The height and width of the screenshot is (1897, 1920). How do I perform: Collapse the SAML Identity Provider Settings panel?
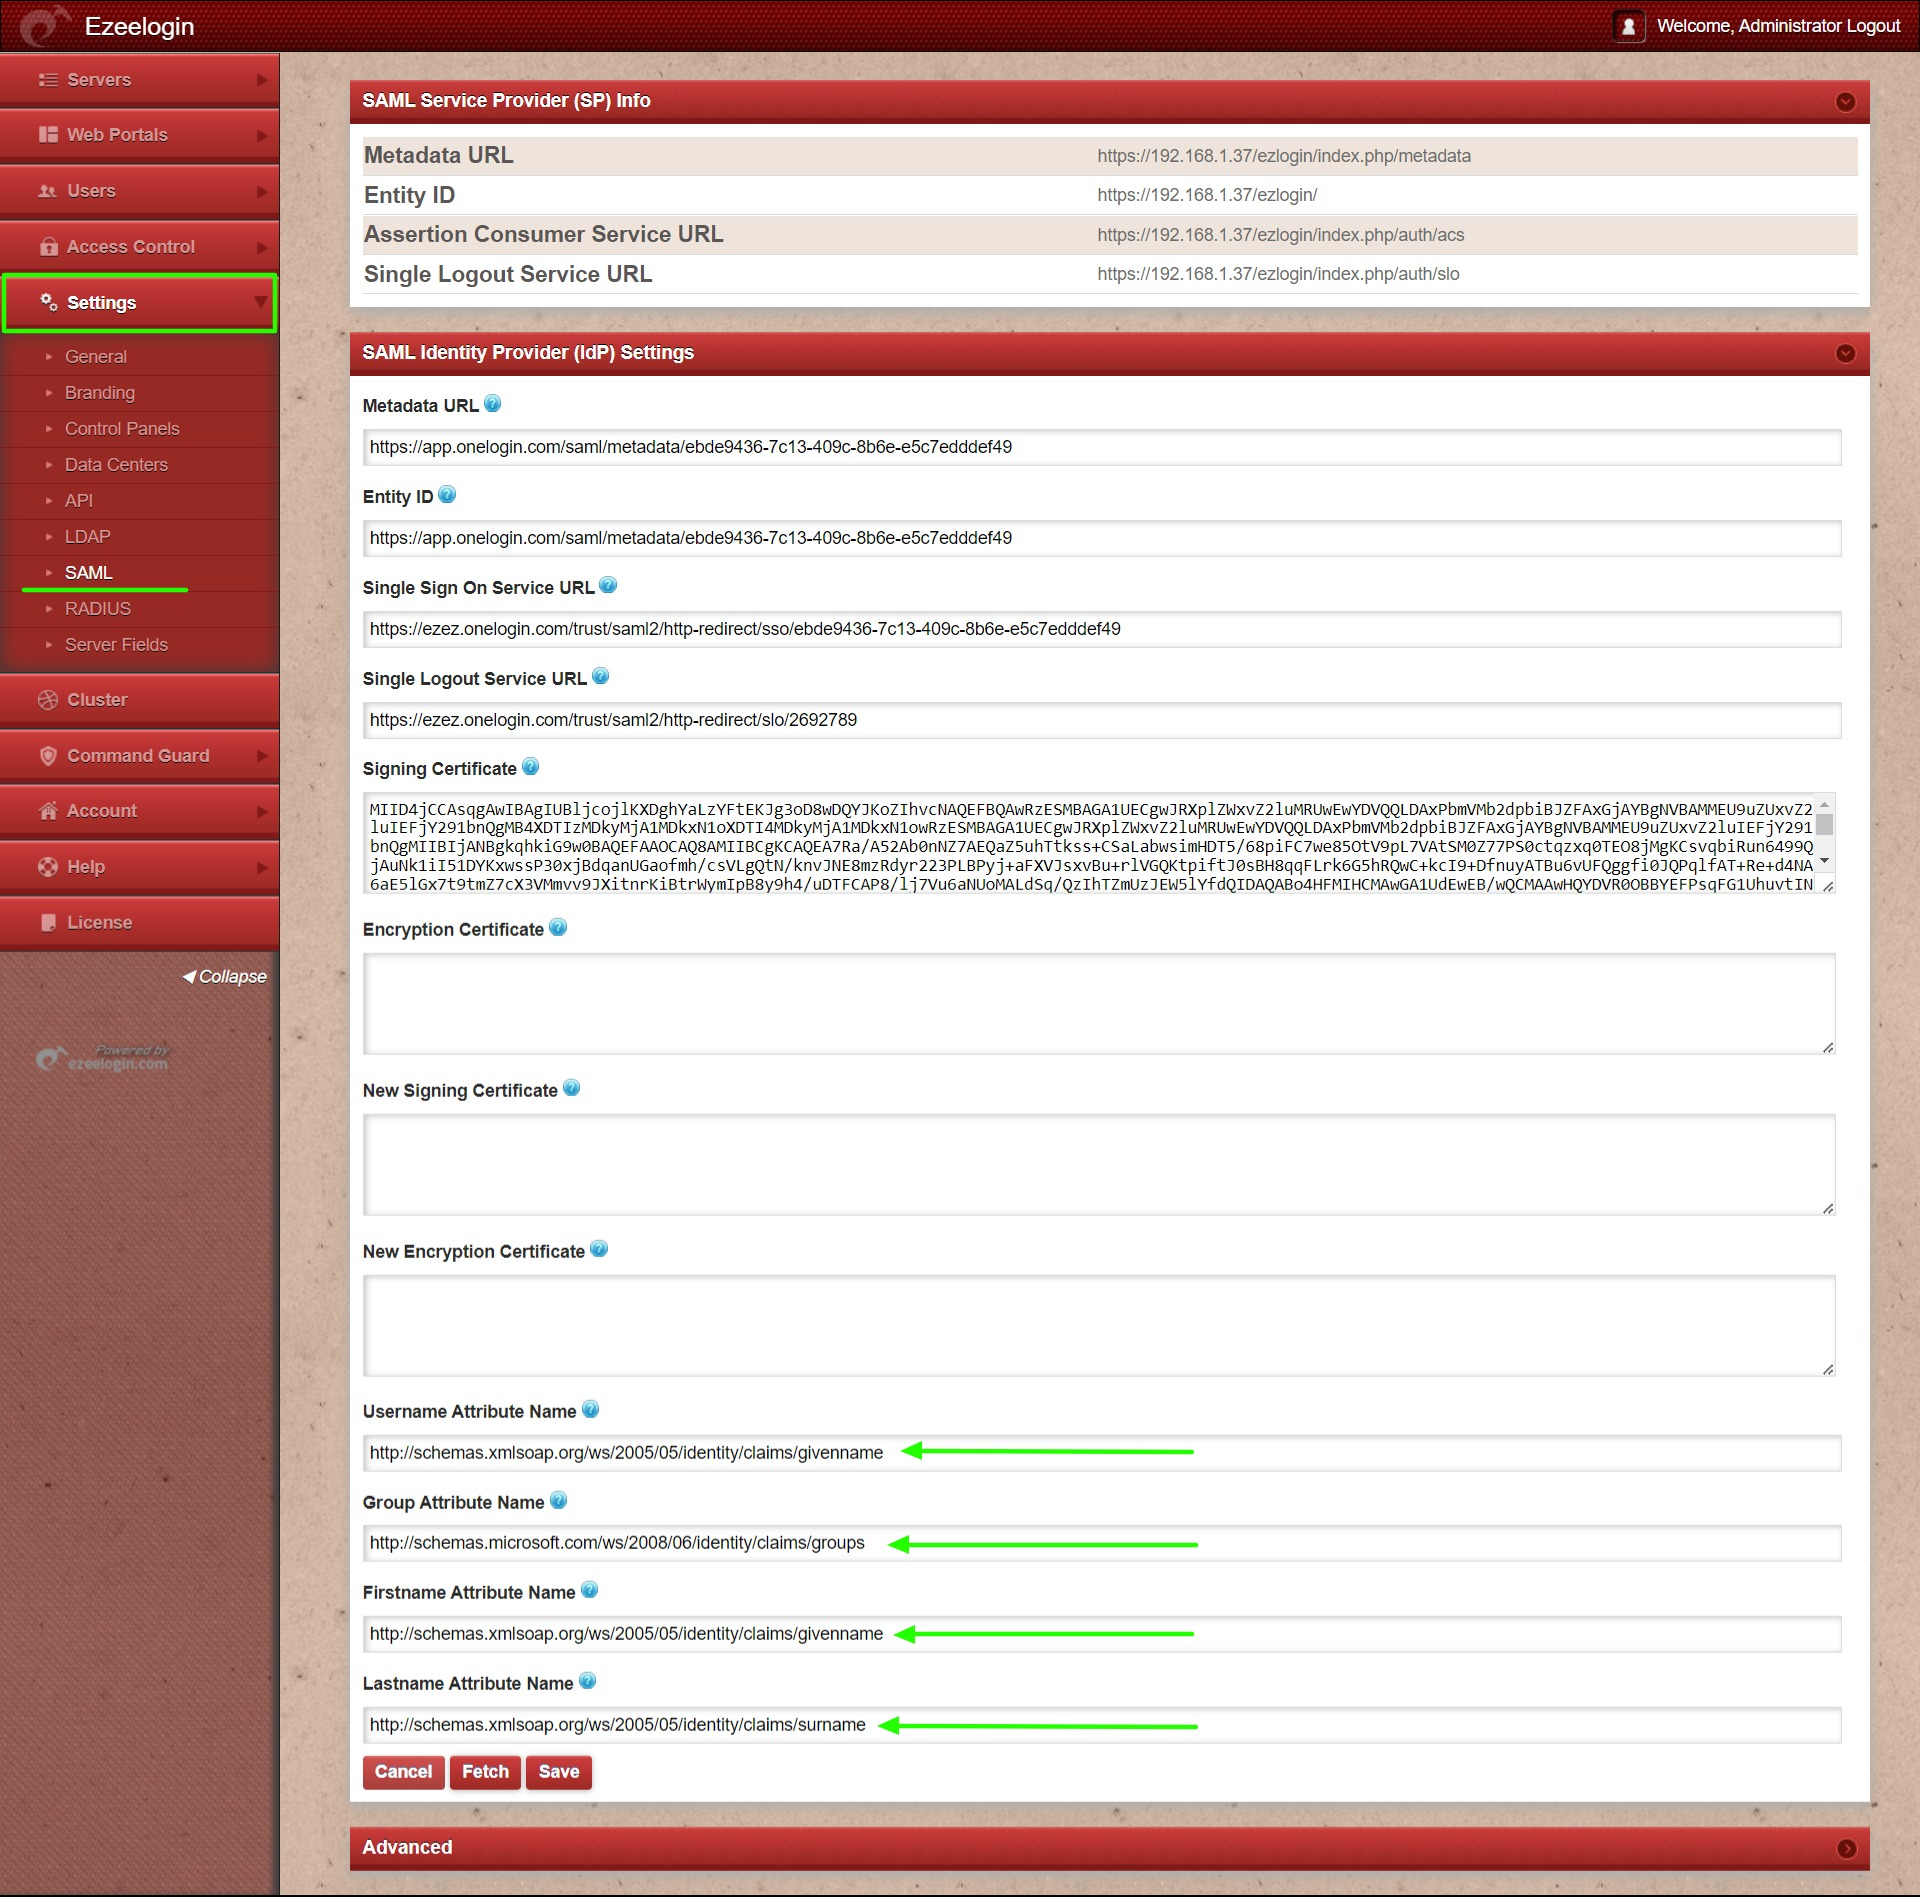click(1846, 354)
